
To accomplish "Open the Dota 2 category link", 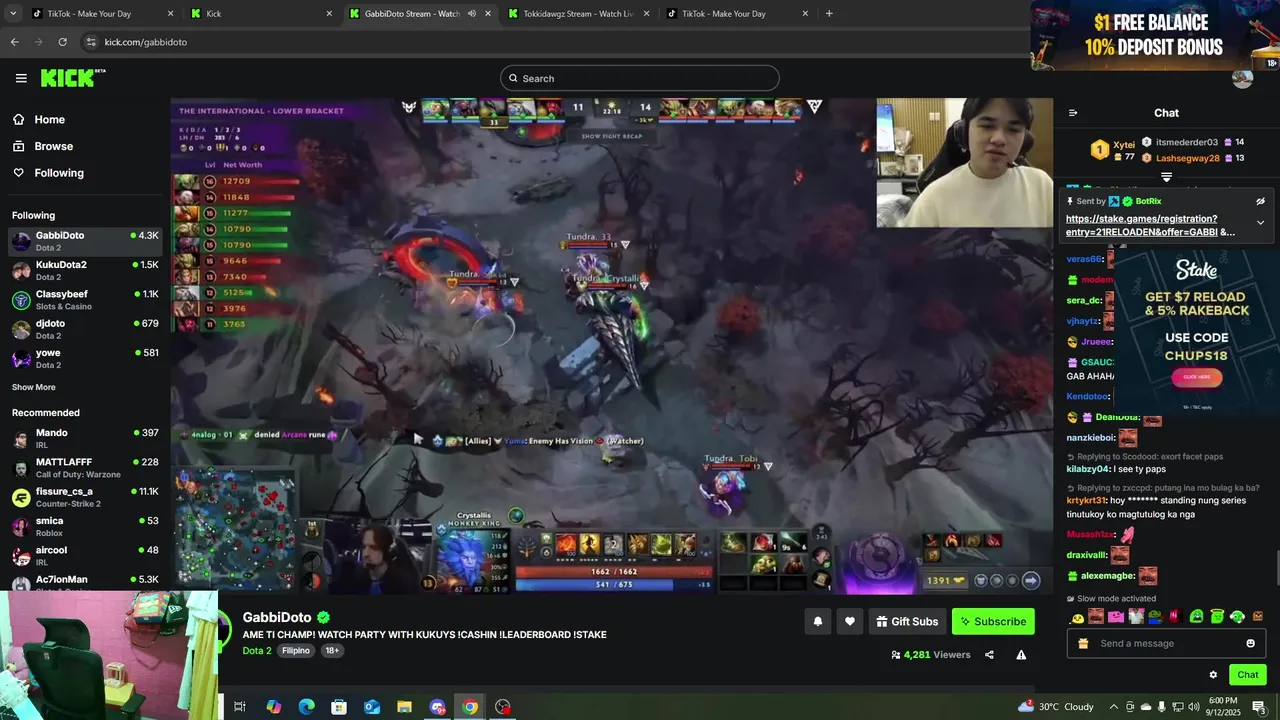I will click(256, 650).
